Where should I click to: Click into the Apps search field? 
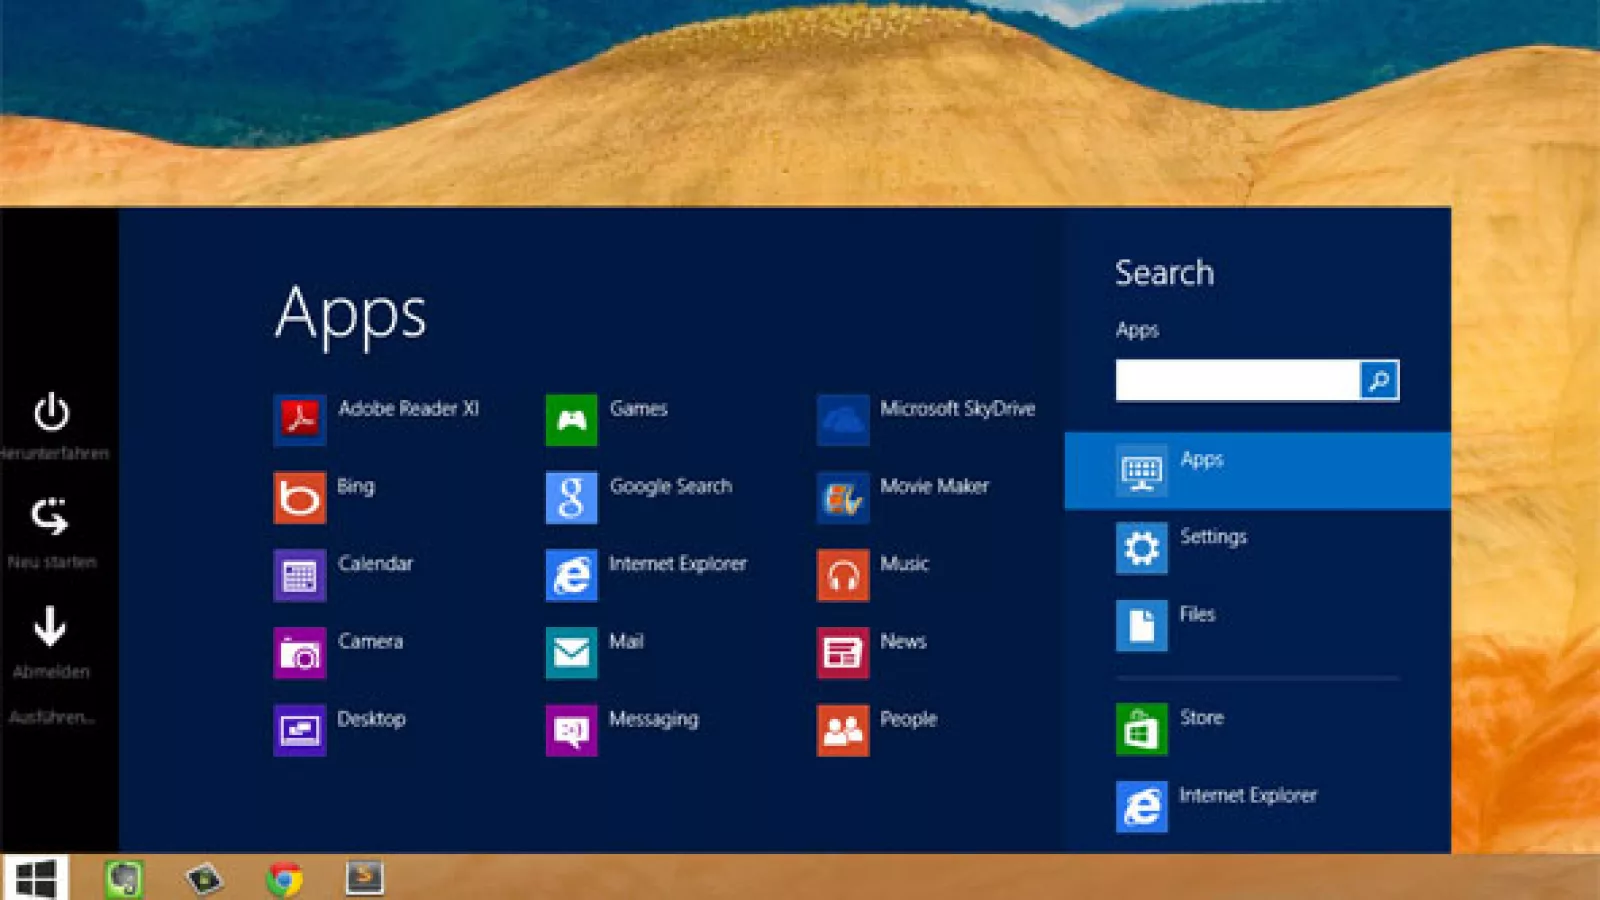pyautogui.click(x=1237, y=380)
